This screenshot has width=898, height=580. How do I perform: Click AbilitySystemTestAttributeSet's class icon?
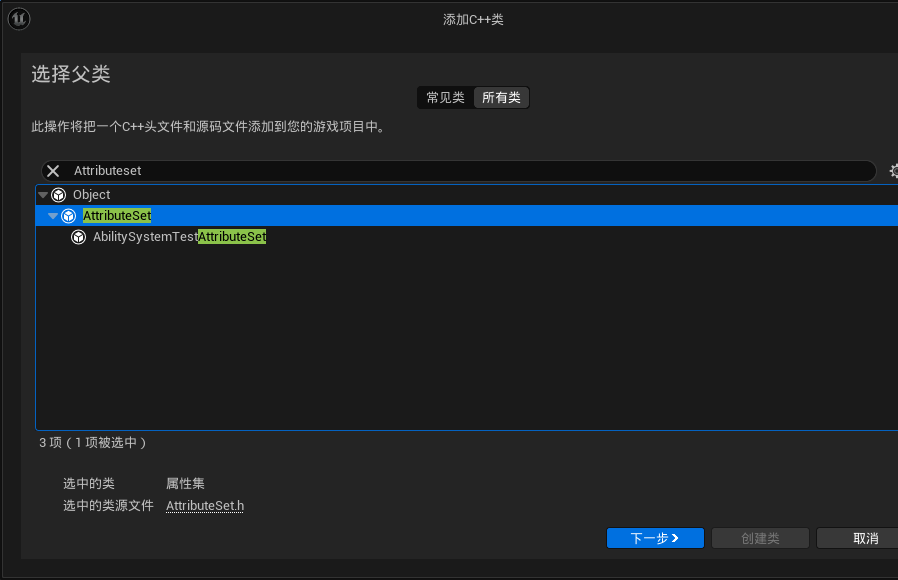[x=79, y=237]
